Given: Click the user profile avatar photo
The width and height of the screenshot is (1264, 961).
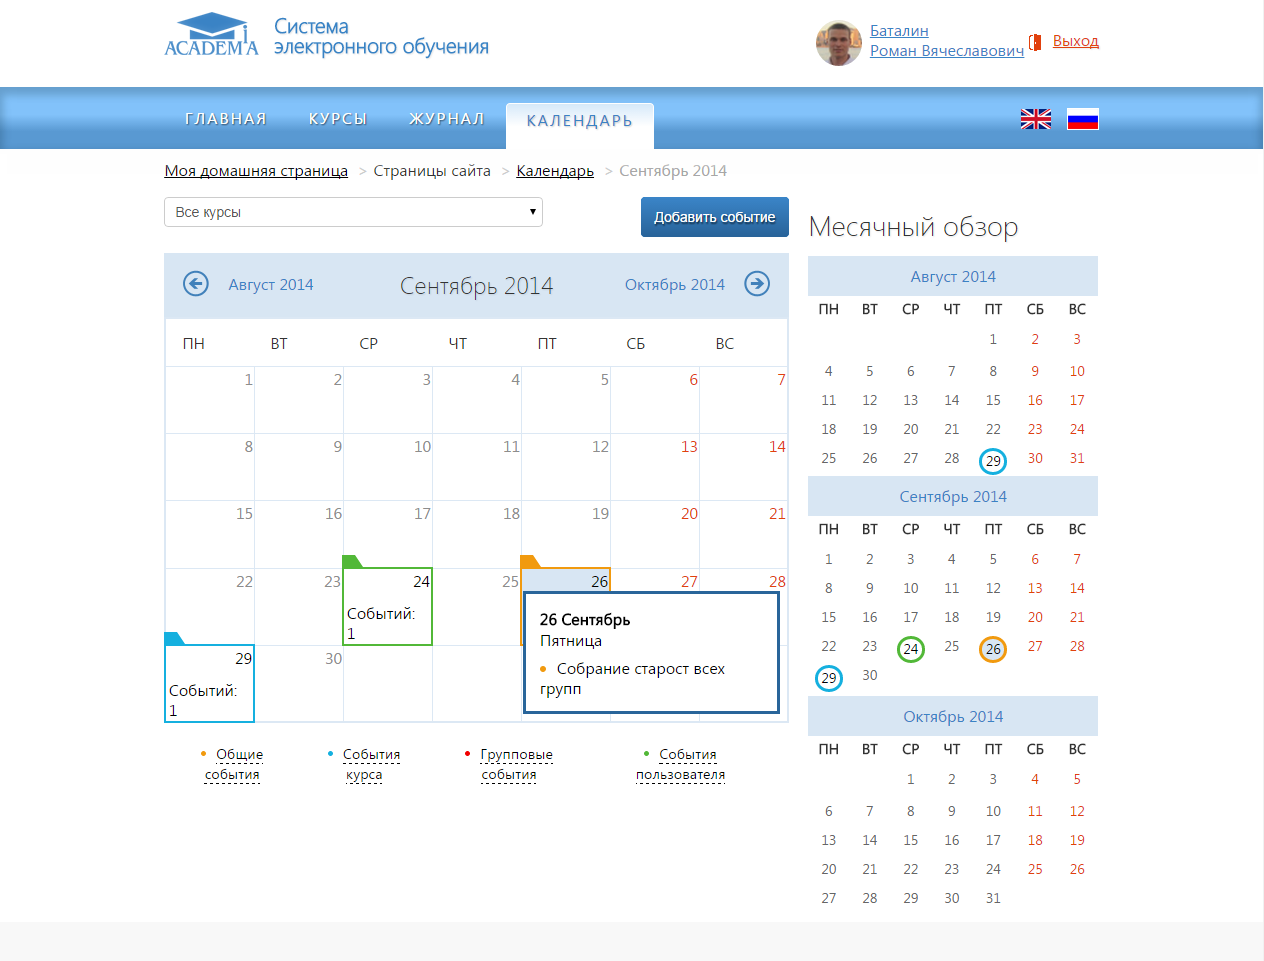Looking at the screenshot, I should point(838,43).
